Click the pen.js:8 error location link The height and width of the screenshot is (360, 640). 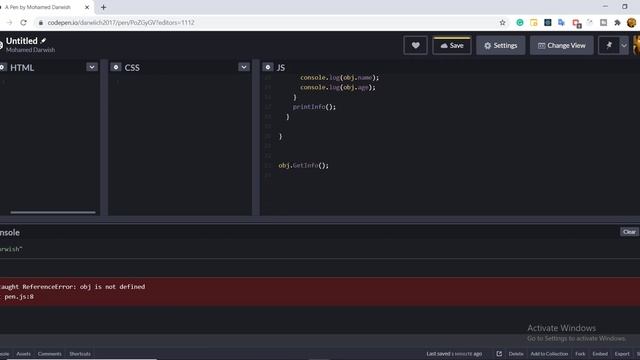coord(19,297)
